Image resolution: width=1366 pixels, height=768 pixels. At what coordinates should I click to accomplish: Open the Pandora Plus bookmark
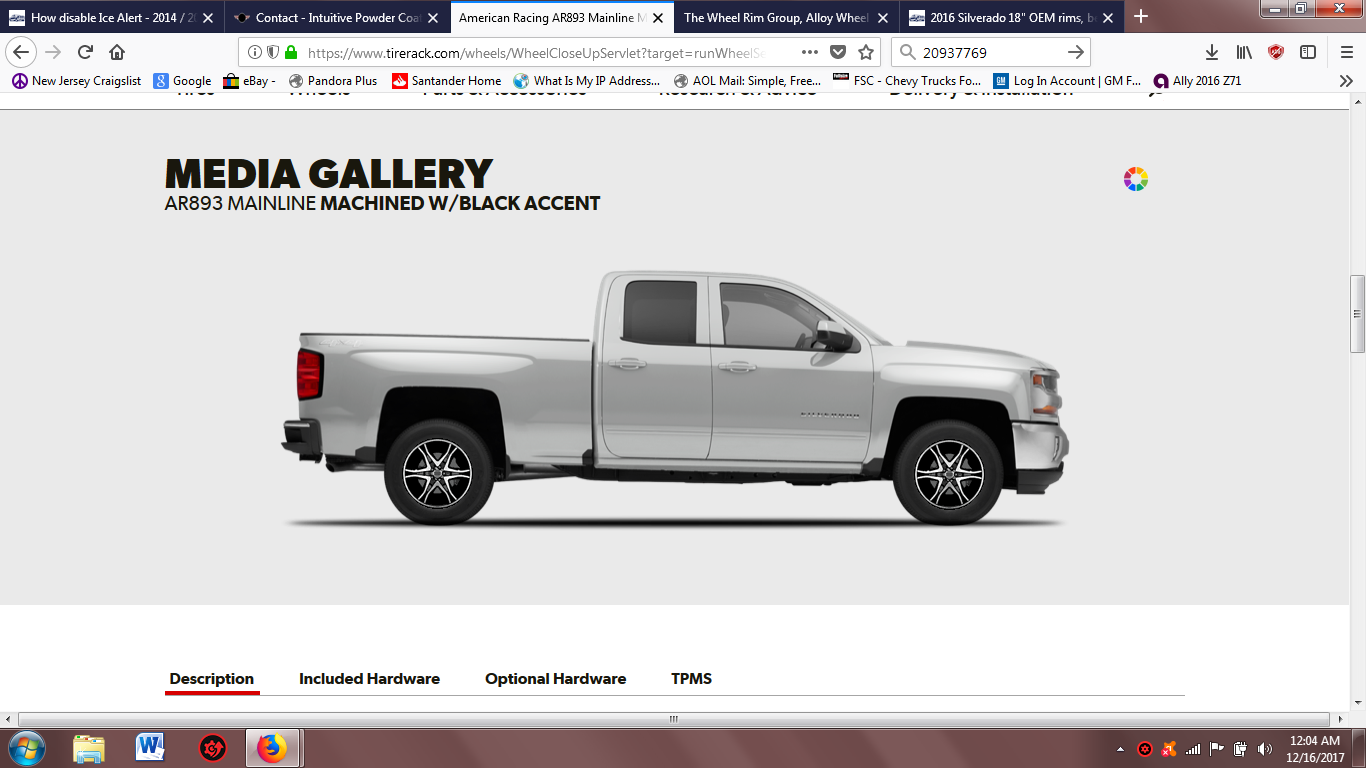coord(333,81)
